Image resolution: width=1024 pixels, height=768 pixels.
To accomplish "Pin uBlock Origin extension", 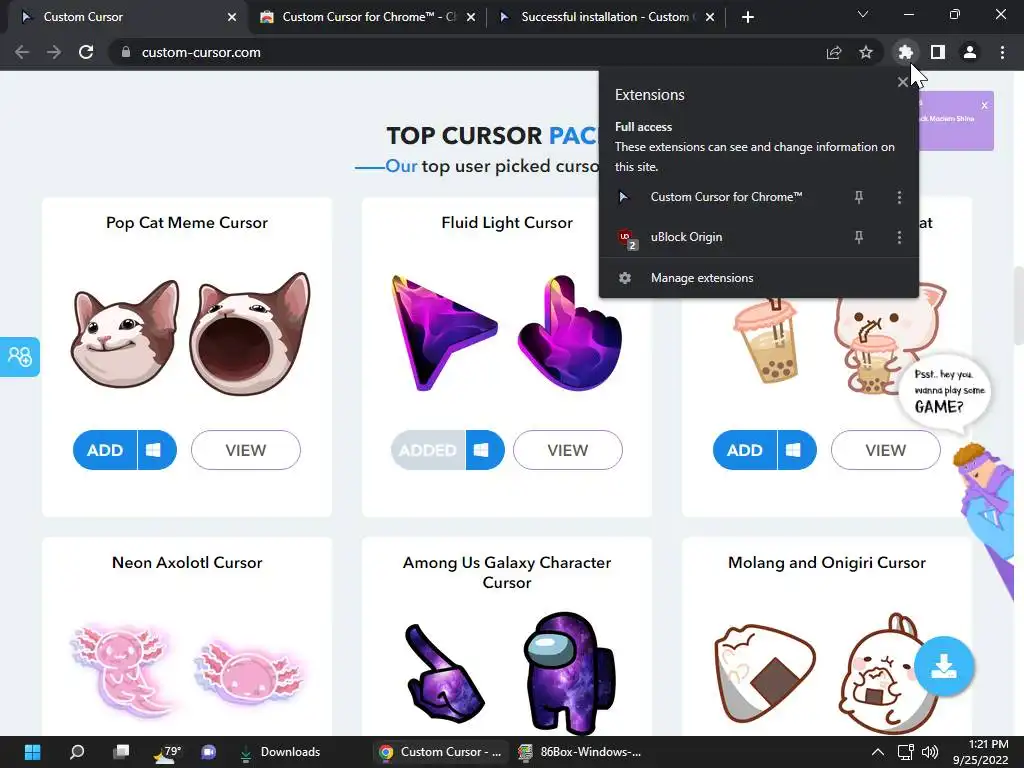I will [x=859, y=237].
